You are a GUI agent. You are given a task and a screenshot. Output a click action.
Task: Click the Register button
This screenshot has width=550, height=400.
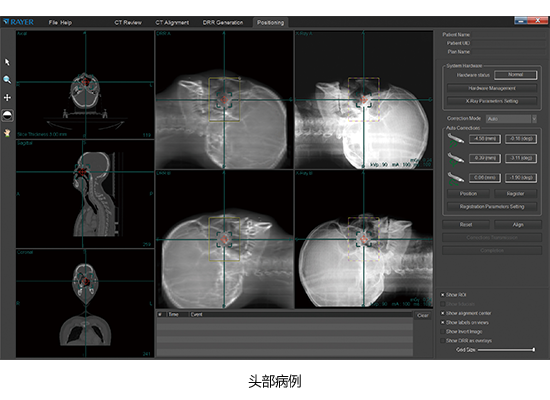coord(515,194)
